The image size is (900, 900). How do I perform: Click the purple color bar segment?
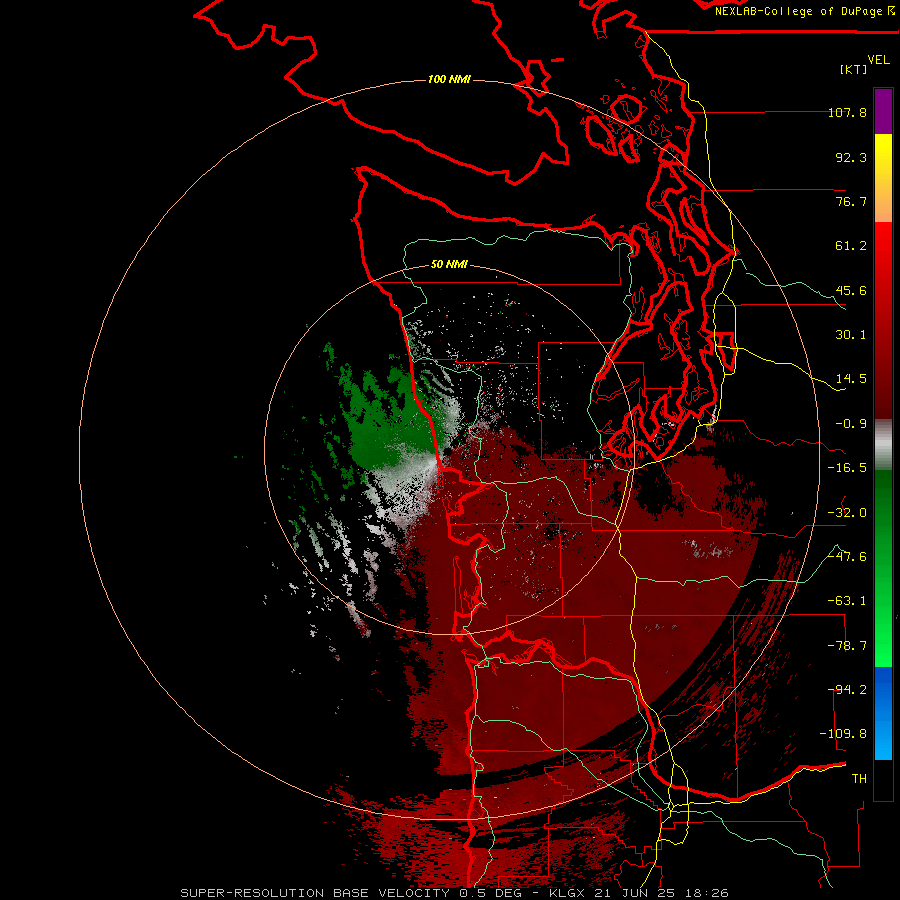click(x=883, y=111)
